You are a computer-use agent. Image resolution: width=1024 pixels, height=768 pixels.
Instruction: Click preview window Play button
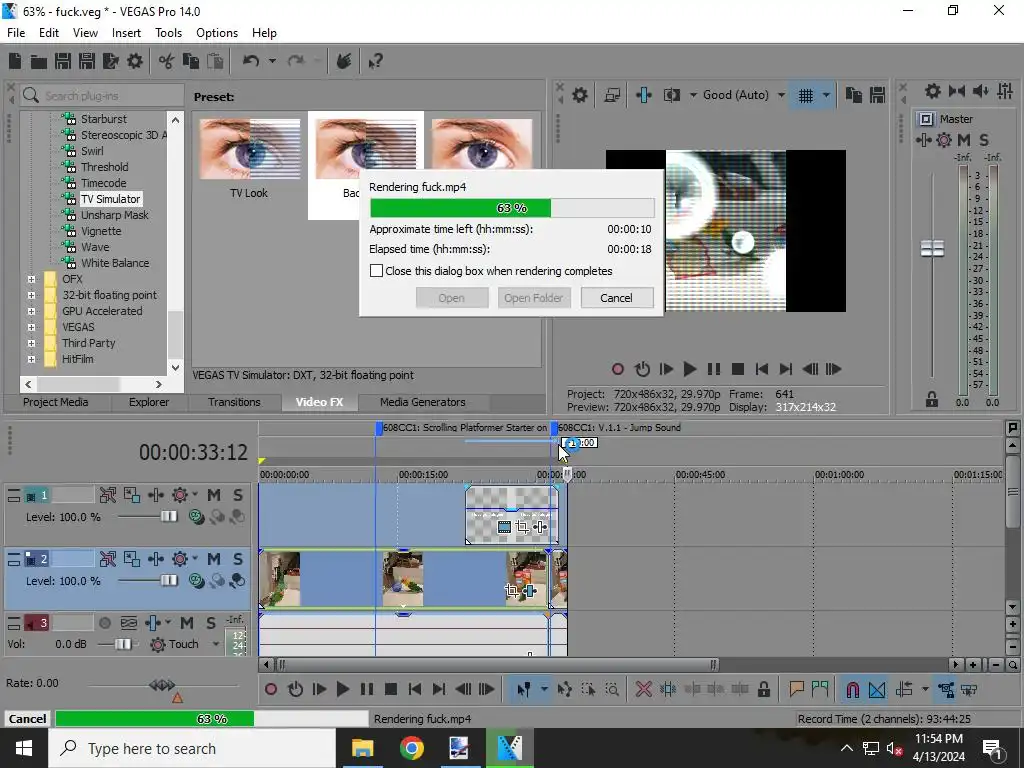(690, 369)
